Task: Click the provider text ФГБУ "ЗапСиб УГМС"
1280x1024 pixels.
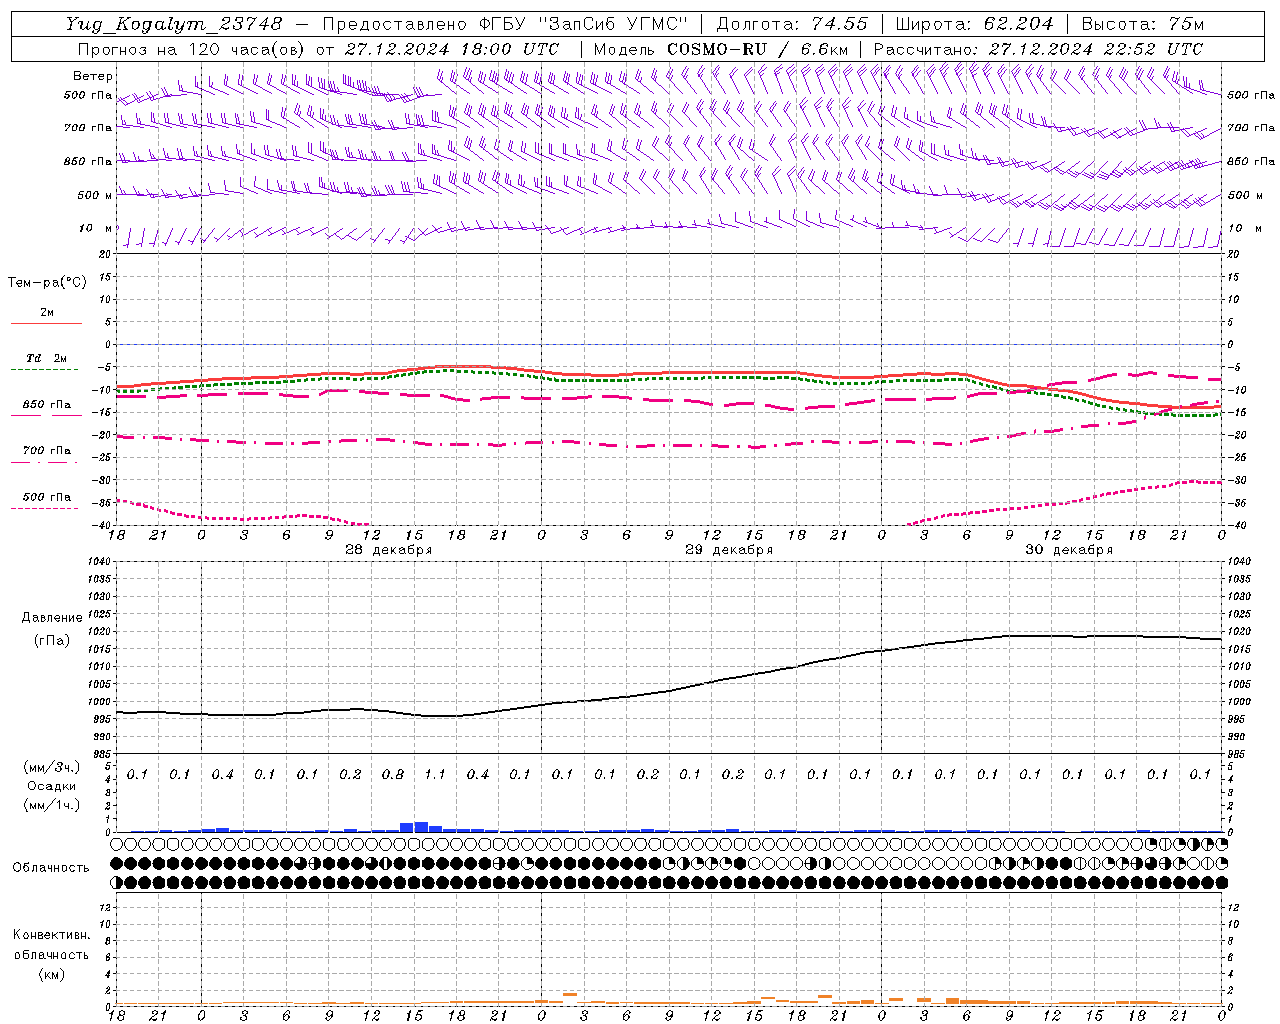Action: 586,24
